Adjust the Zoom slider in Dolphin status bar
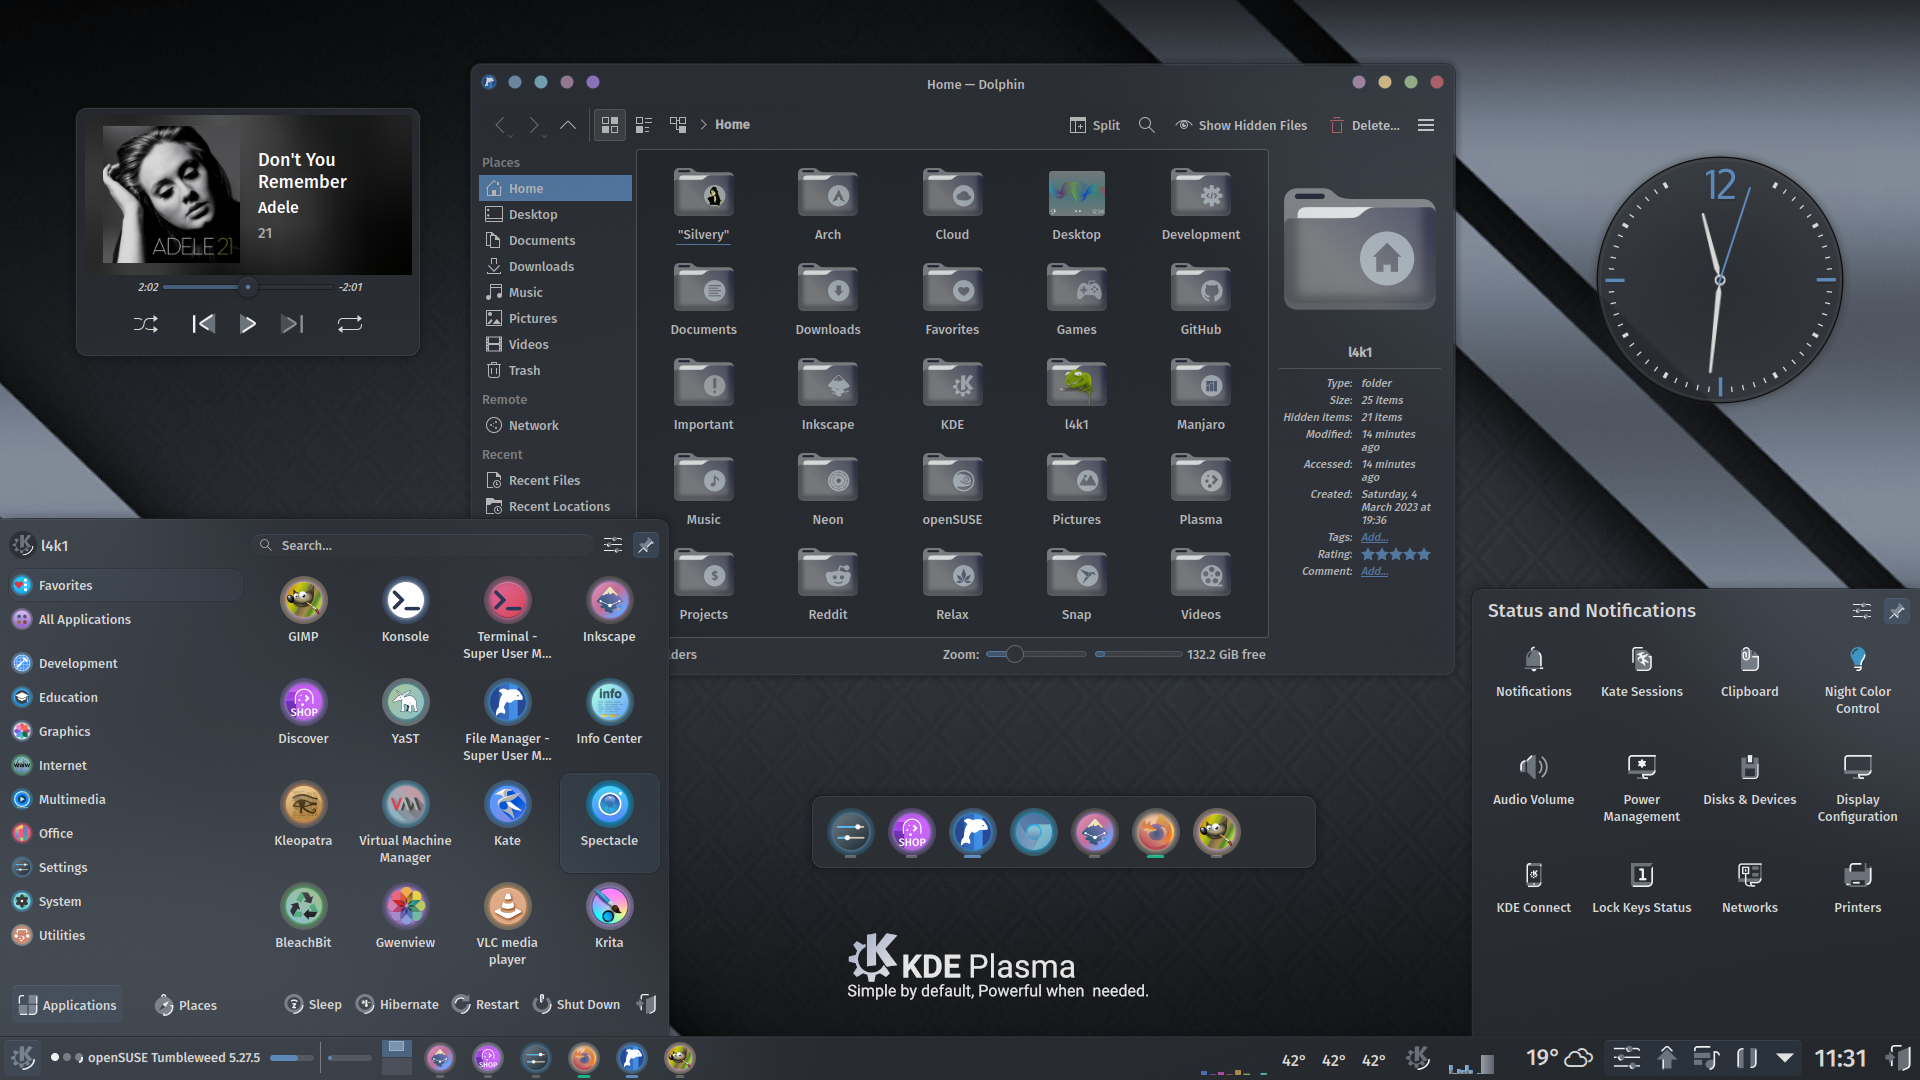Screen dimensions: 1920x1080 click(1013, 654)
